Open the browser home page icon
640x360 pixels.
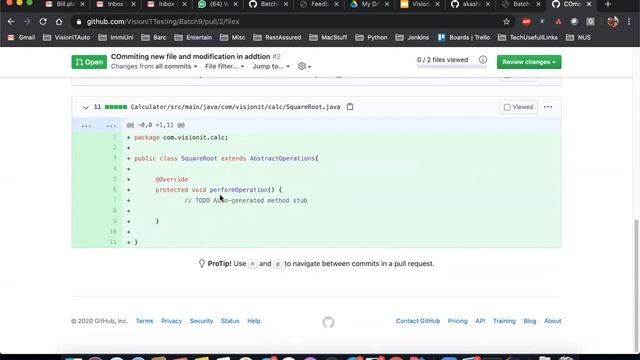(x=59, y=22)
